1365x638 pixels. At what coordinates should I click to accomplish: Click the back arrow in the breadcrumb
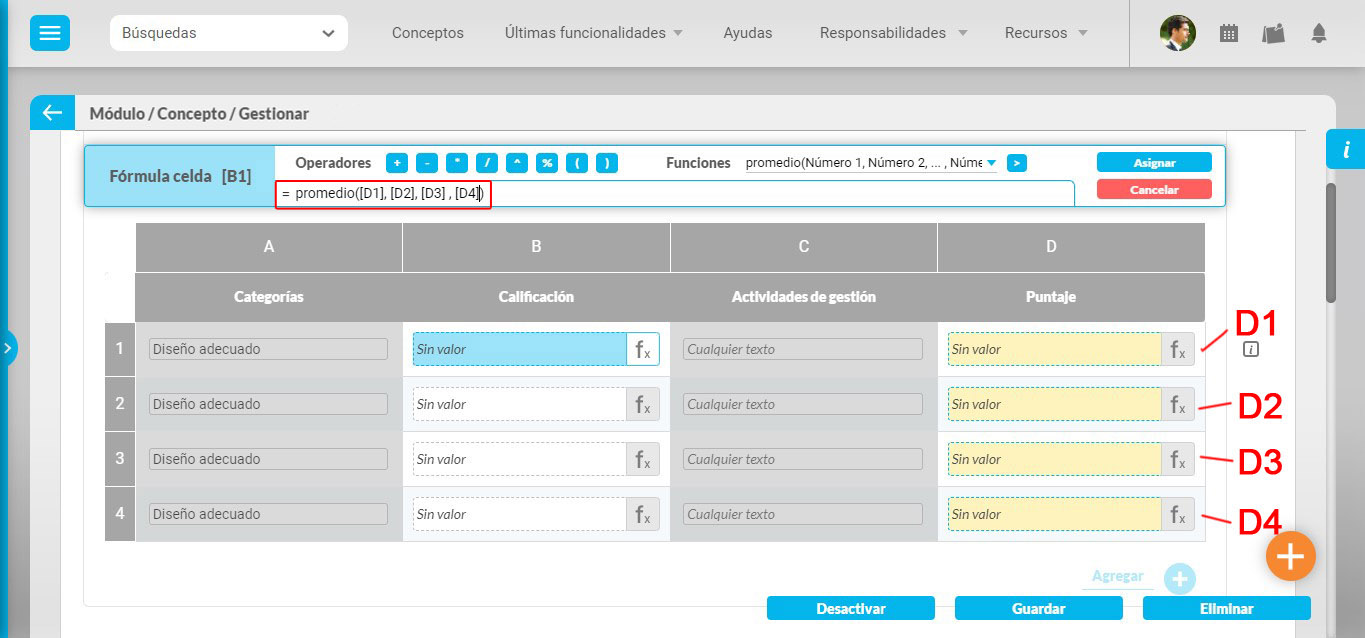pyautogui.click(x=52, y=113)
